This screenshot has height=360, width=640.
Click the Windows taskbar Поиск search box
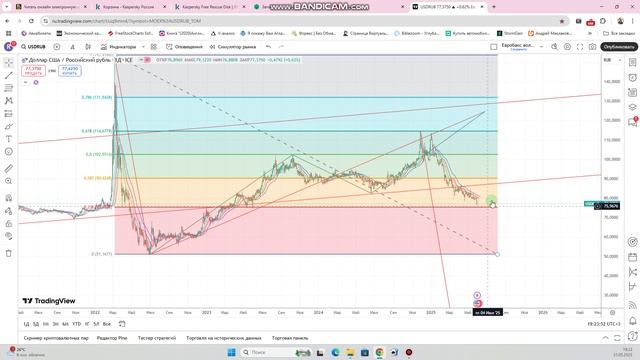(276, 352)
